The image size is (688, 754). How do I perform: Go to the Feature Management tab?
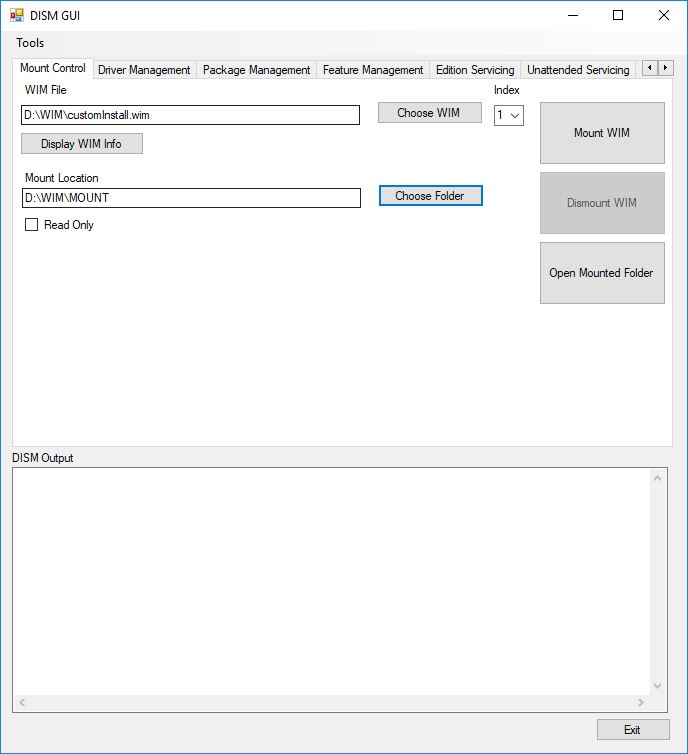click(x=373, y=70)
